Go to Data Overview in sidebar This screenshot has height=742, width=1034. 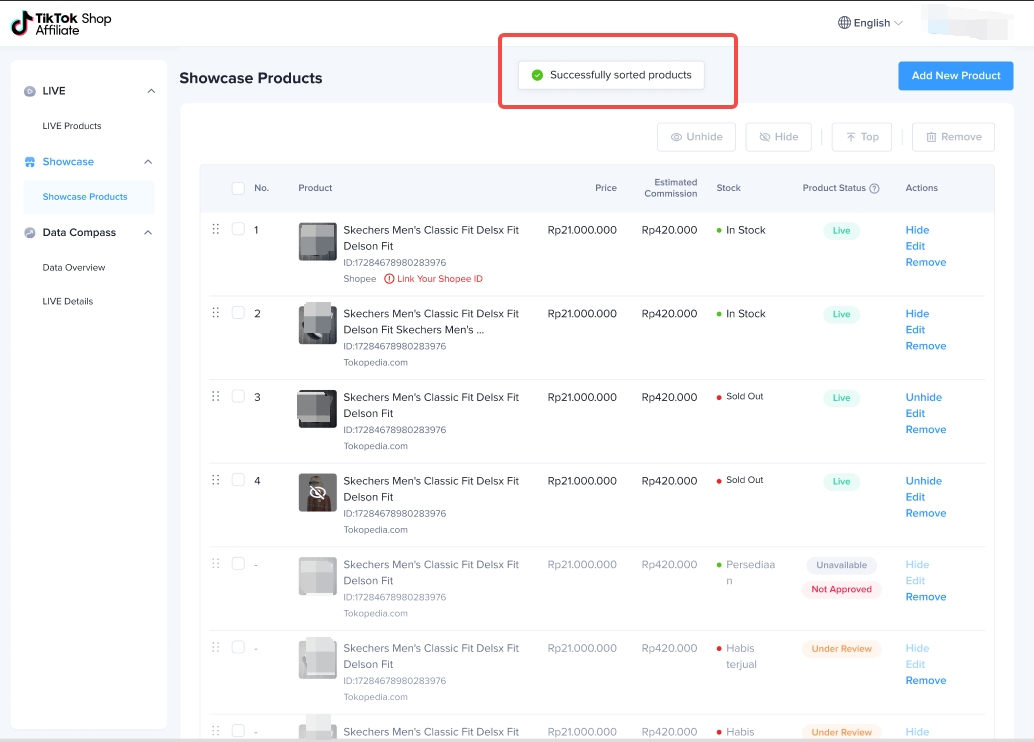click(74, 268)
